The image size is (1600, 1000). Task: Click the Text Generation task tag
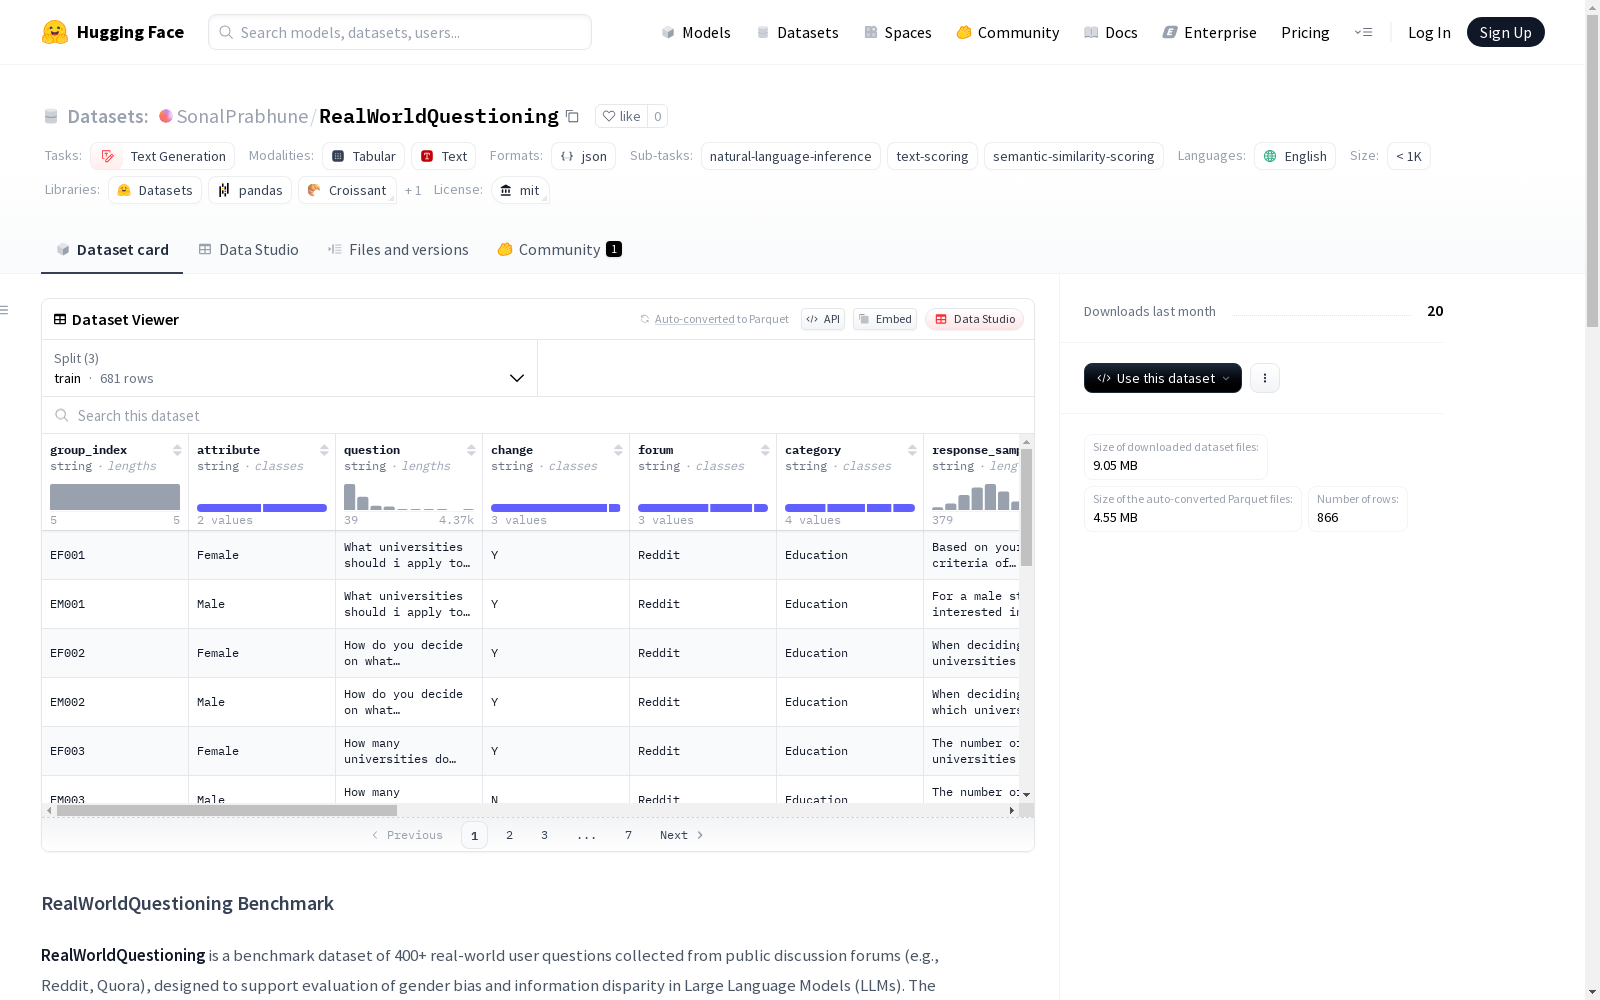point(163,156)
